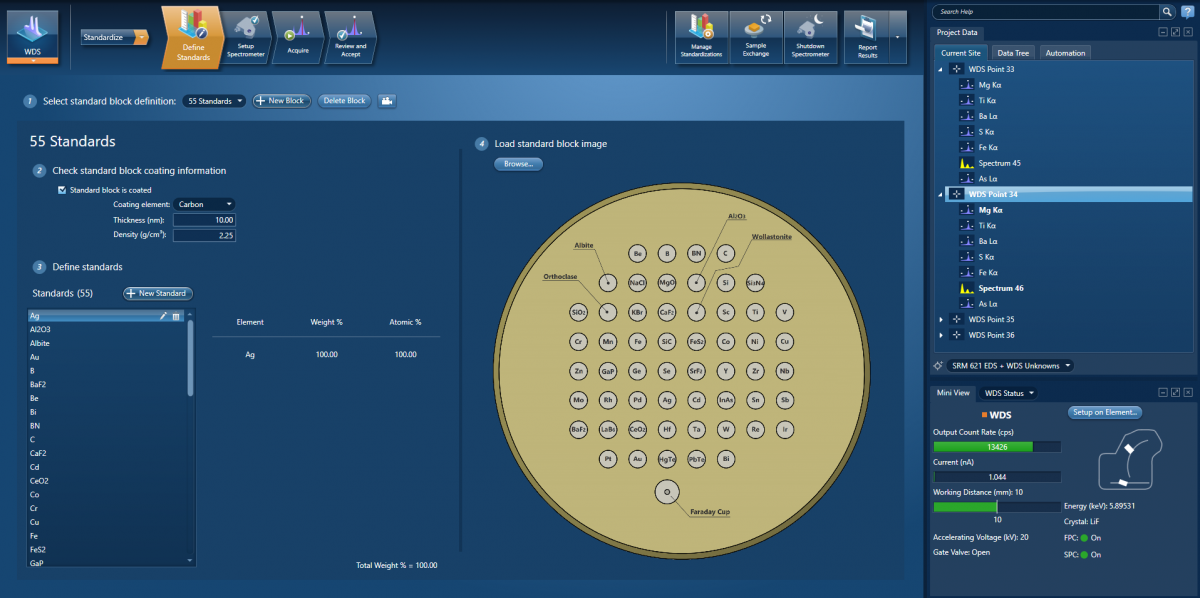Click the camera icon beside Delete Block
Viewport: 1200px width, 598px height.
click(x=386, y=101)
